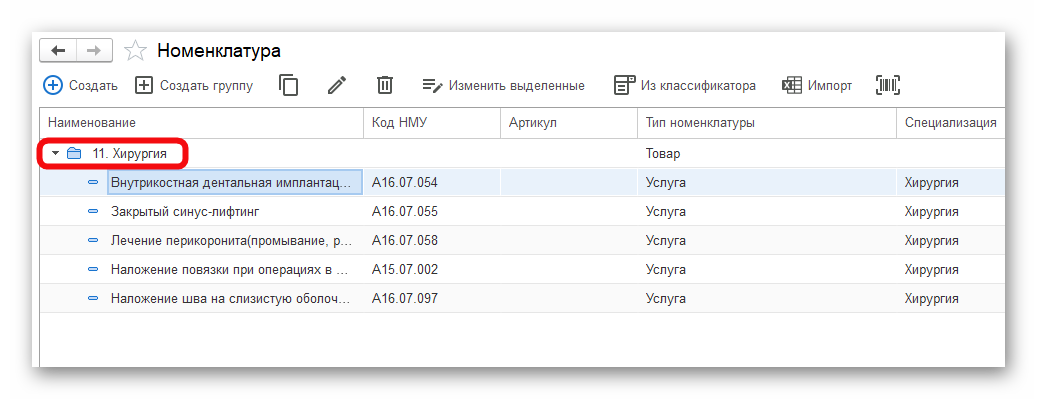Viewport: 1037px width, 399px height.
Task: Click Услуга cell for Закрытый синус-лифтинг
Action: (x=767, y=212)
